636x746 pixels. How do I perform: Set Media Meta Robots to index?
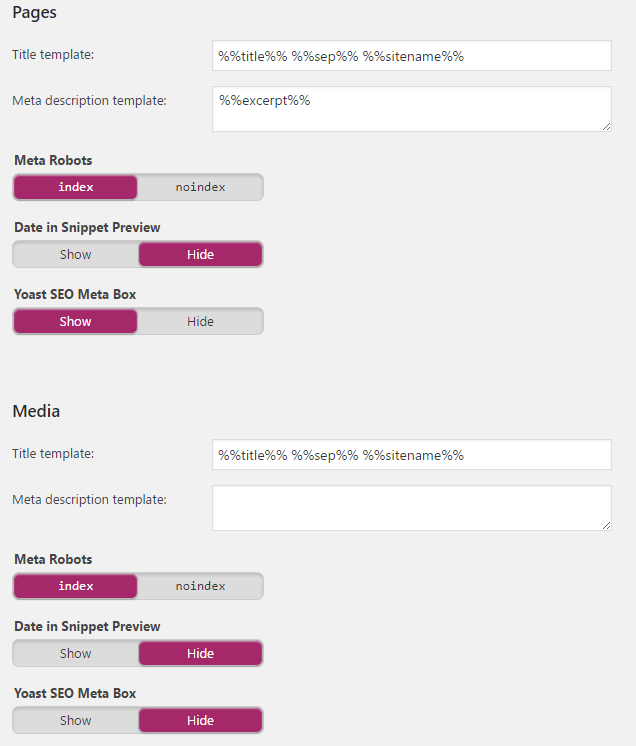(x=75, y=586)
